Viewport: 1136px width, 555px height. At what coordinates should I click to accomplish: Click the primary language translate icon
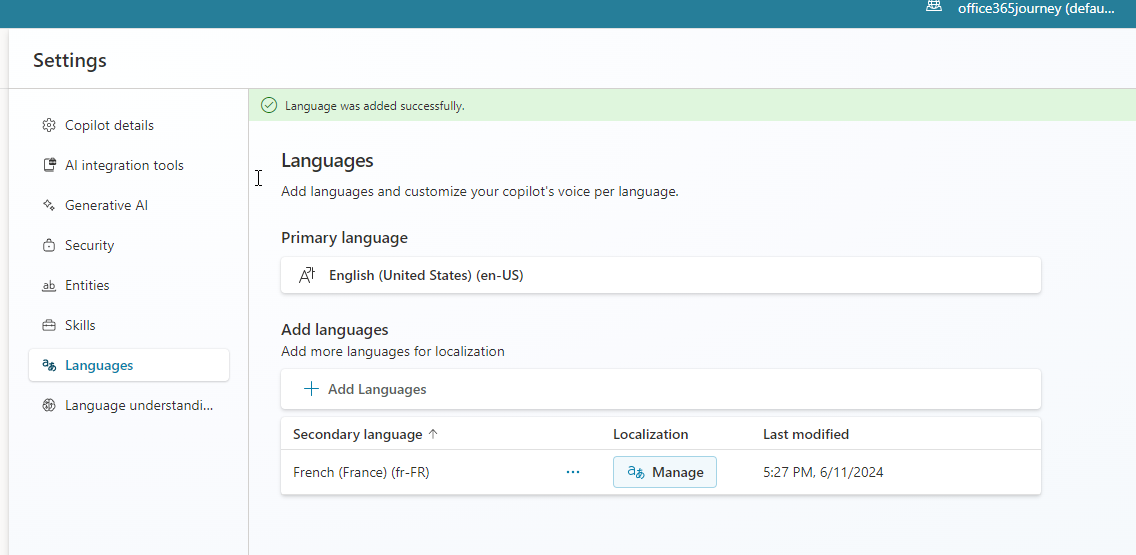(x=307, y=275)
